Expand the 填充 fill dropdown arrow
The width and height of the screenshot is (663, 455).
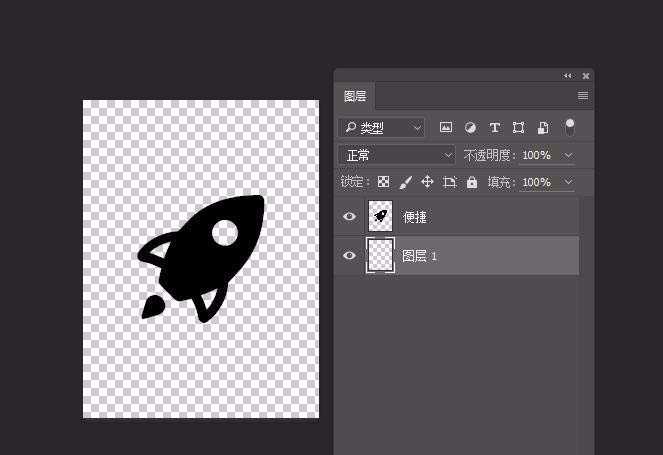click(x=569, y=182)
